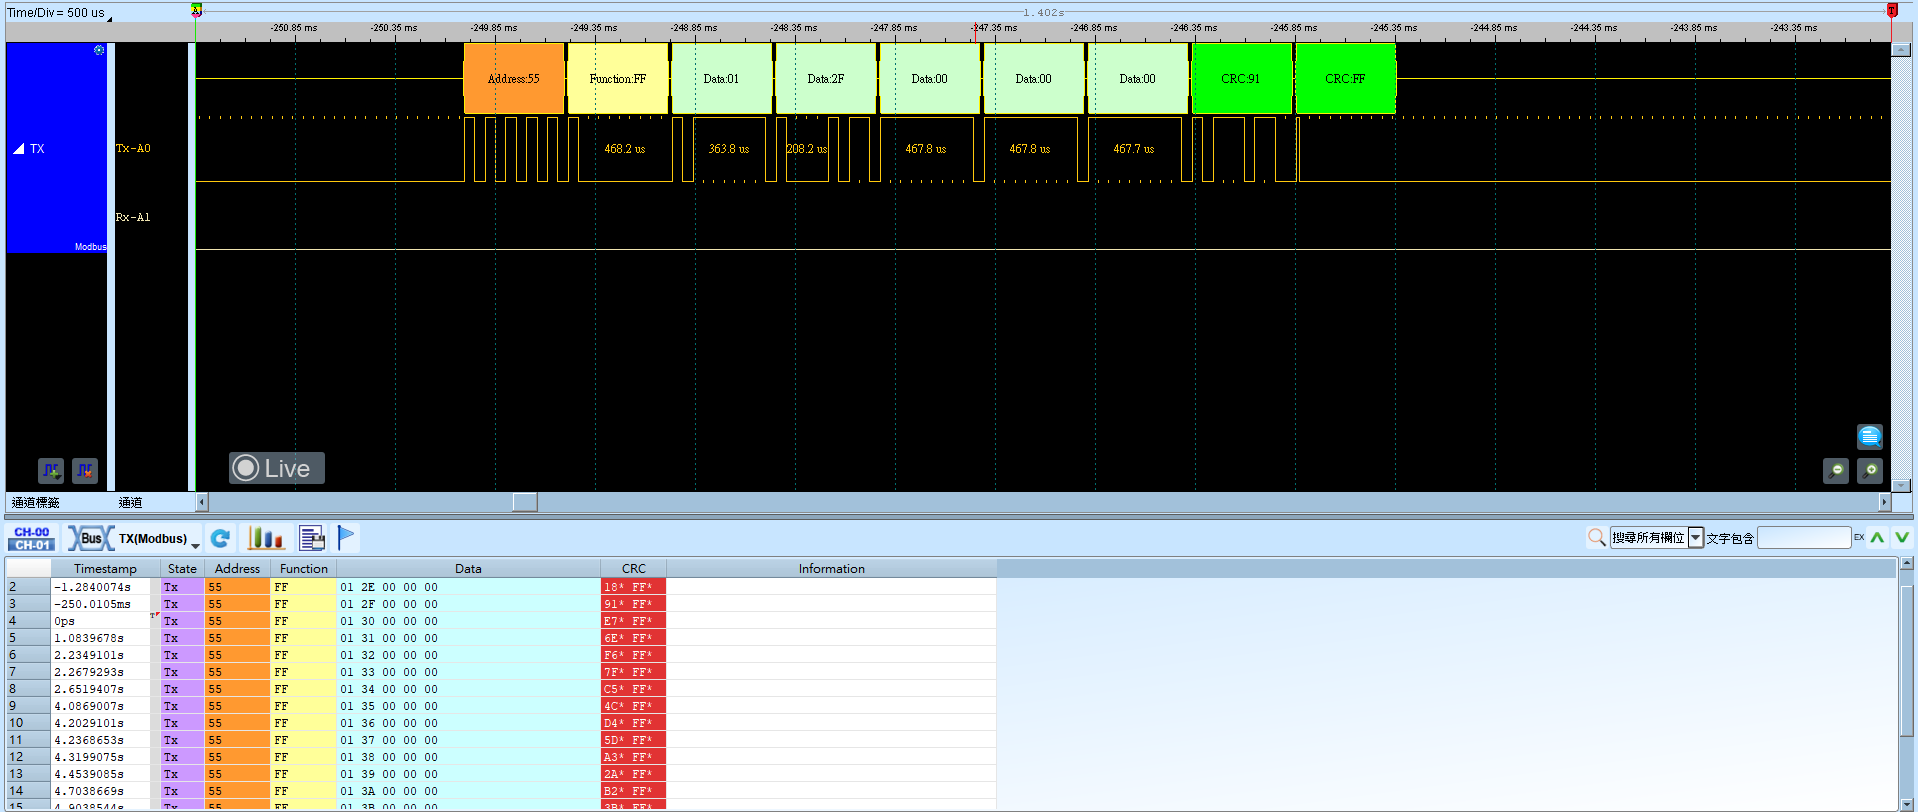Select the yellow Function:FF decode block
1918x812 pixels.
tap(618, 78)
